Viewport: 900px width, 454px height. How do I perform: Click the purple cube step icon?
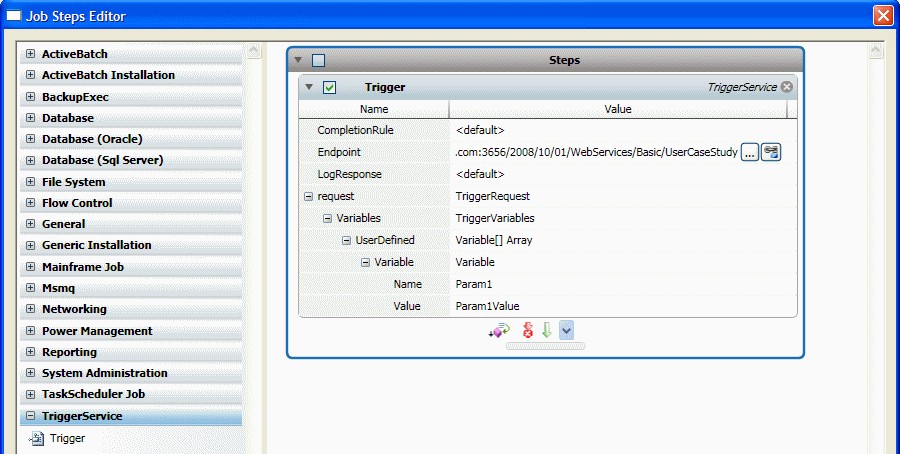click(499, 331)
